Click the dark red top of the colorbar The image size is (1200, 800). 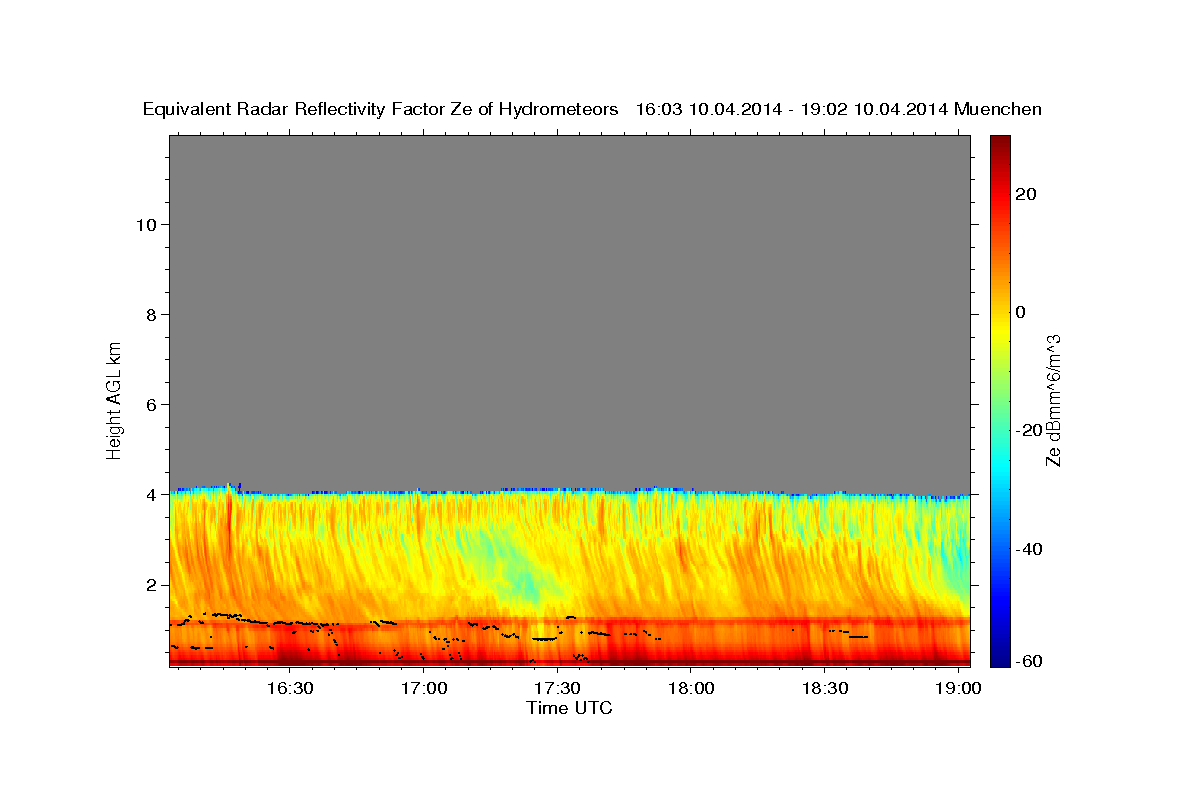(999, 145)
